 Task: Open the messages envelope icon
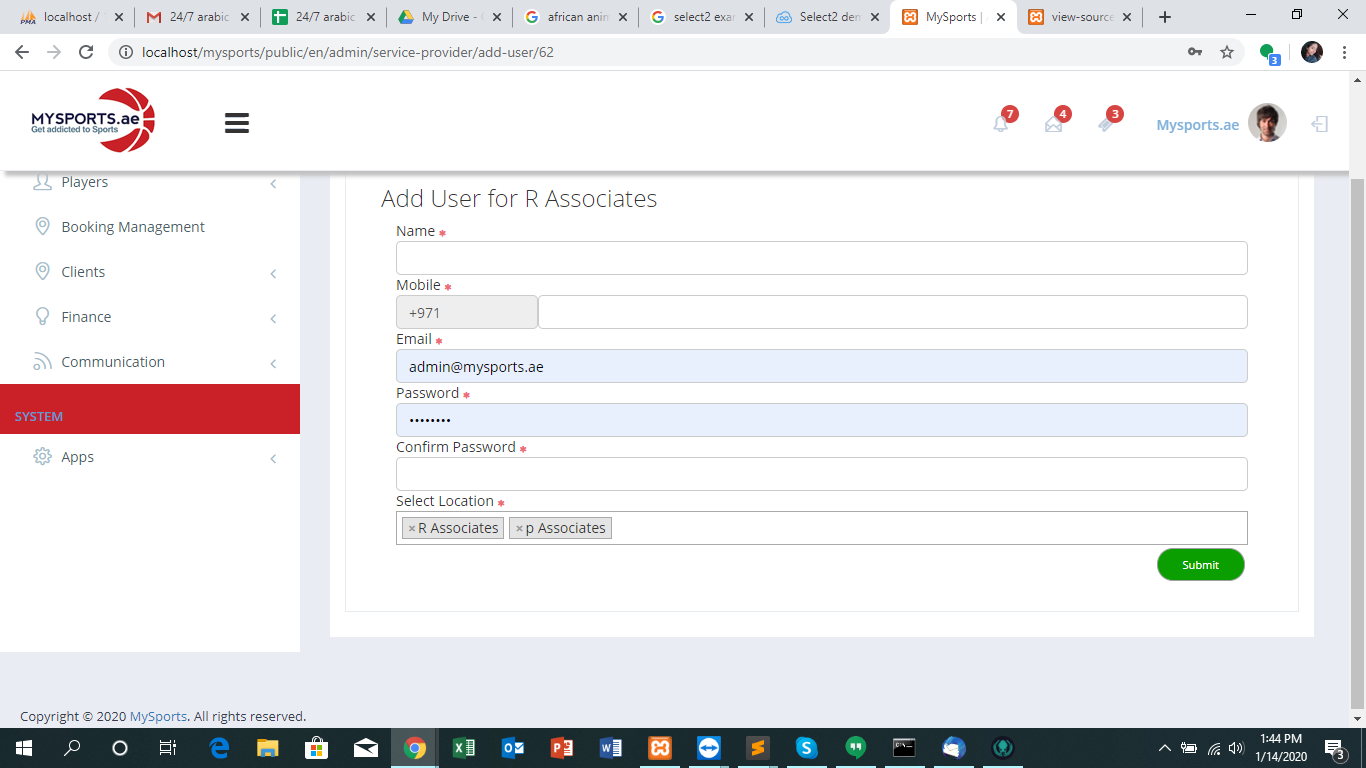point(1053,124)
